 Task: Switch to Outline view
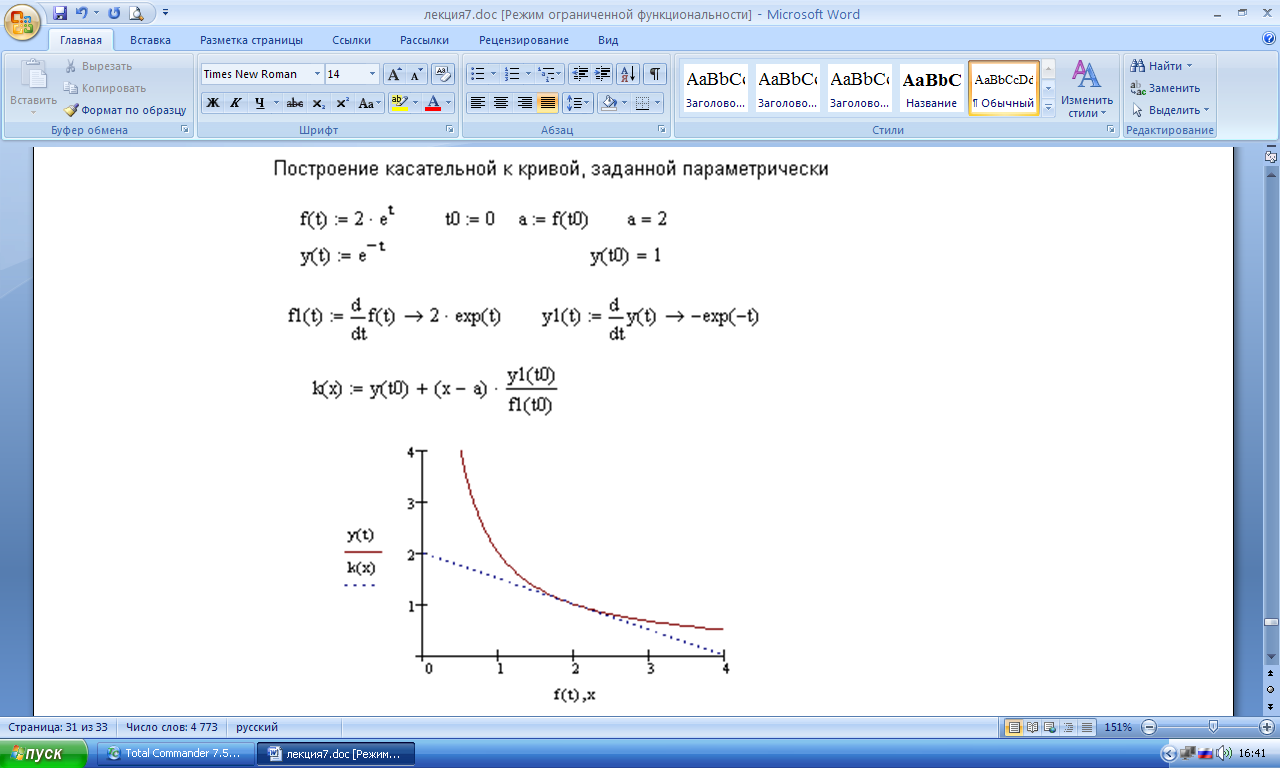coord(1068,727)
